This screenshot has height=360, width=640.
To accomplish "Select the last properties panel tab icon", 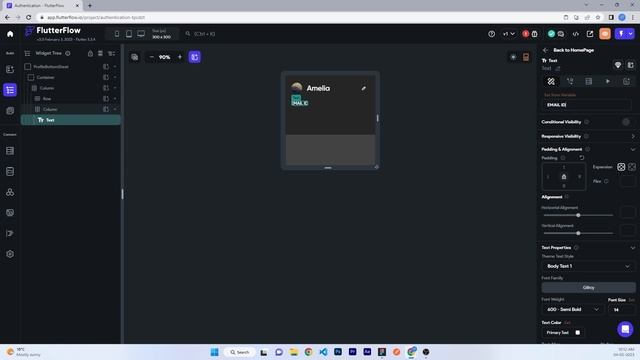I will pyautogui.click(x=627, y=82).
